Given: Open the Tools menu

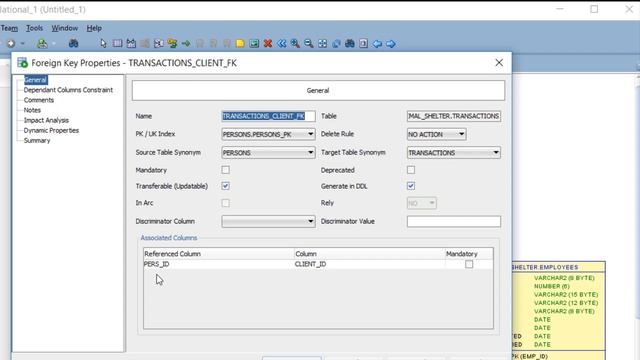Looking at the screenshot, I should [34, 28].
